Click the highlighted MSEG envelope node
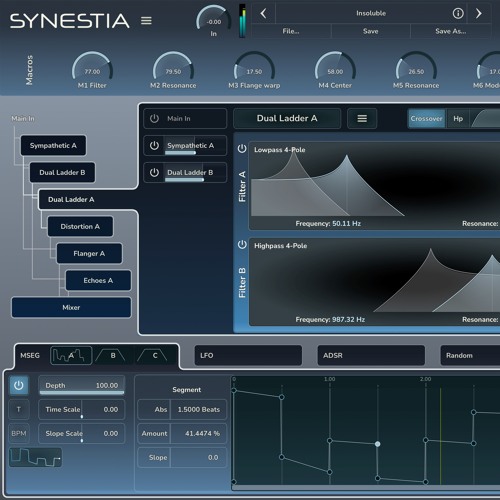Screen dimensions: 500x500 (377, 444)
